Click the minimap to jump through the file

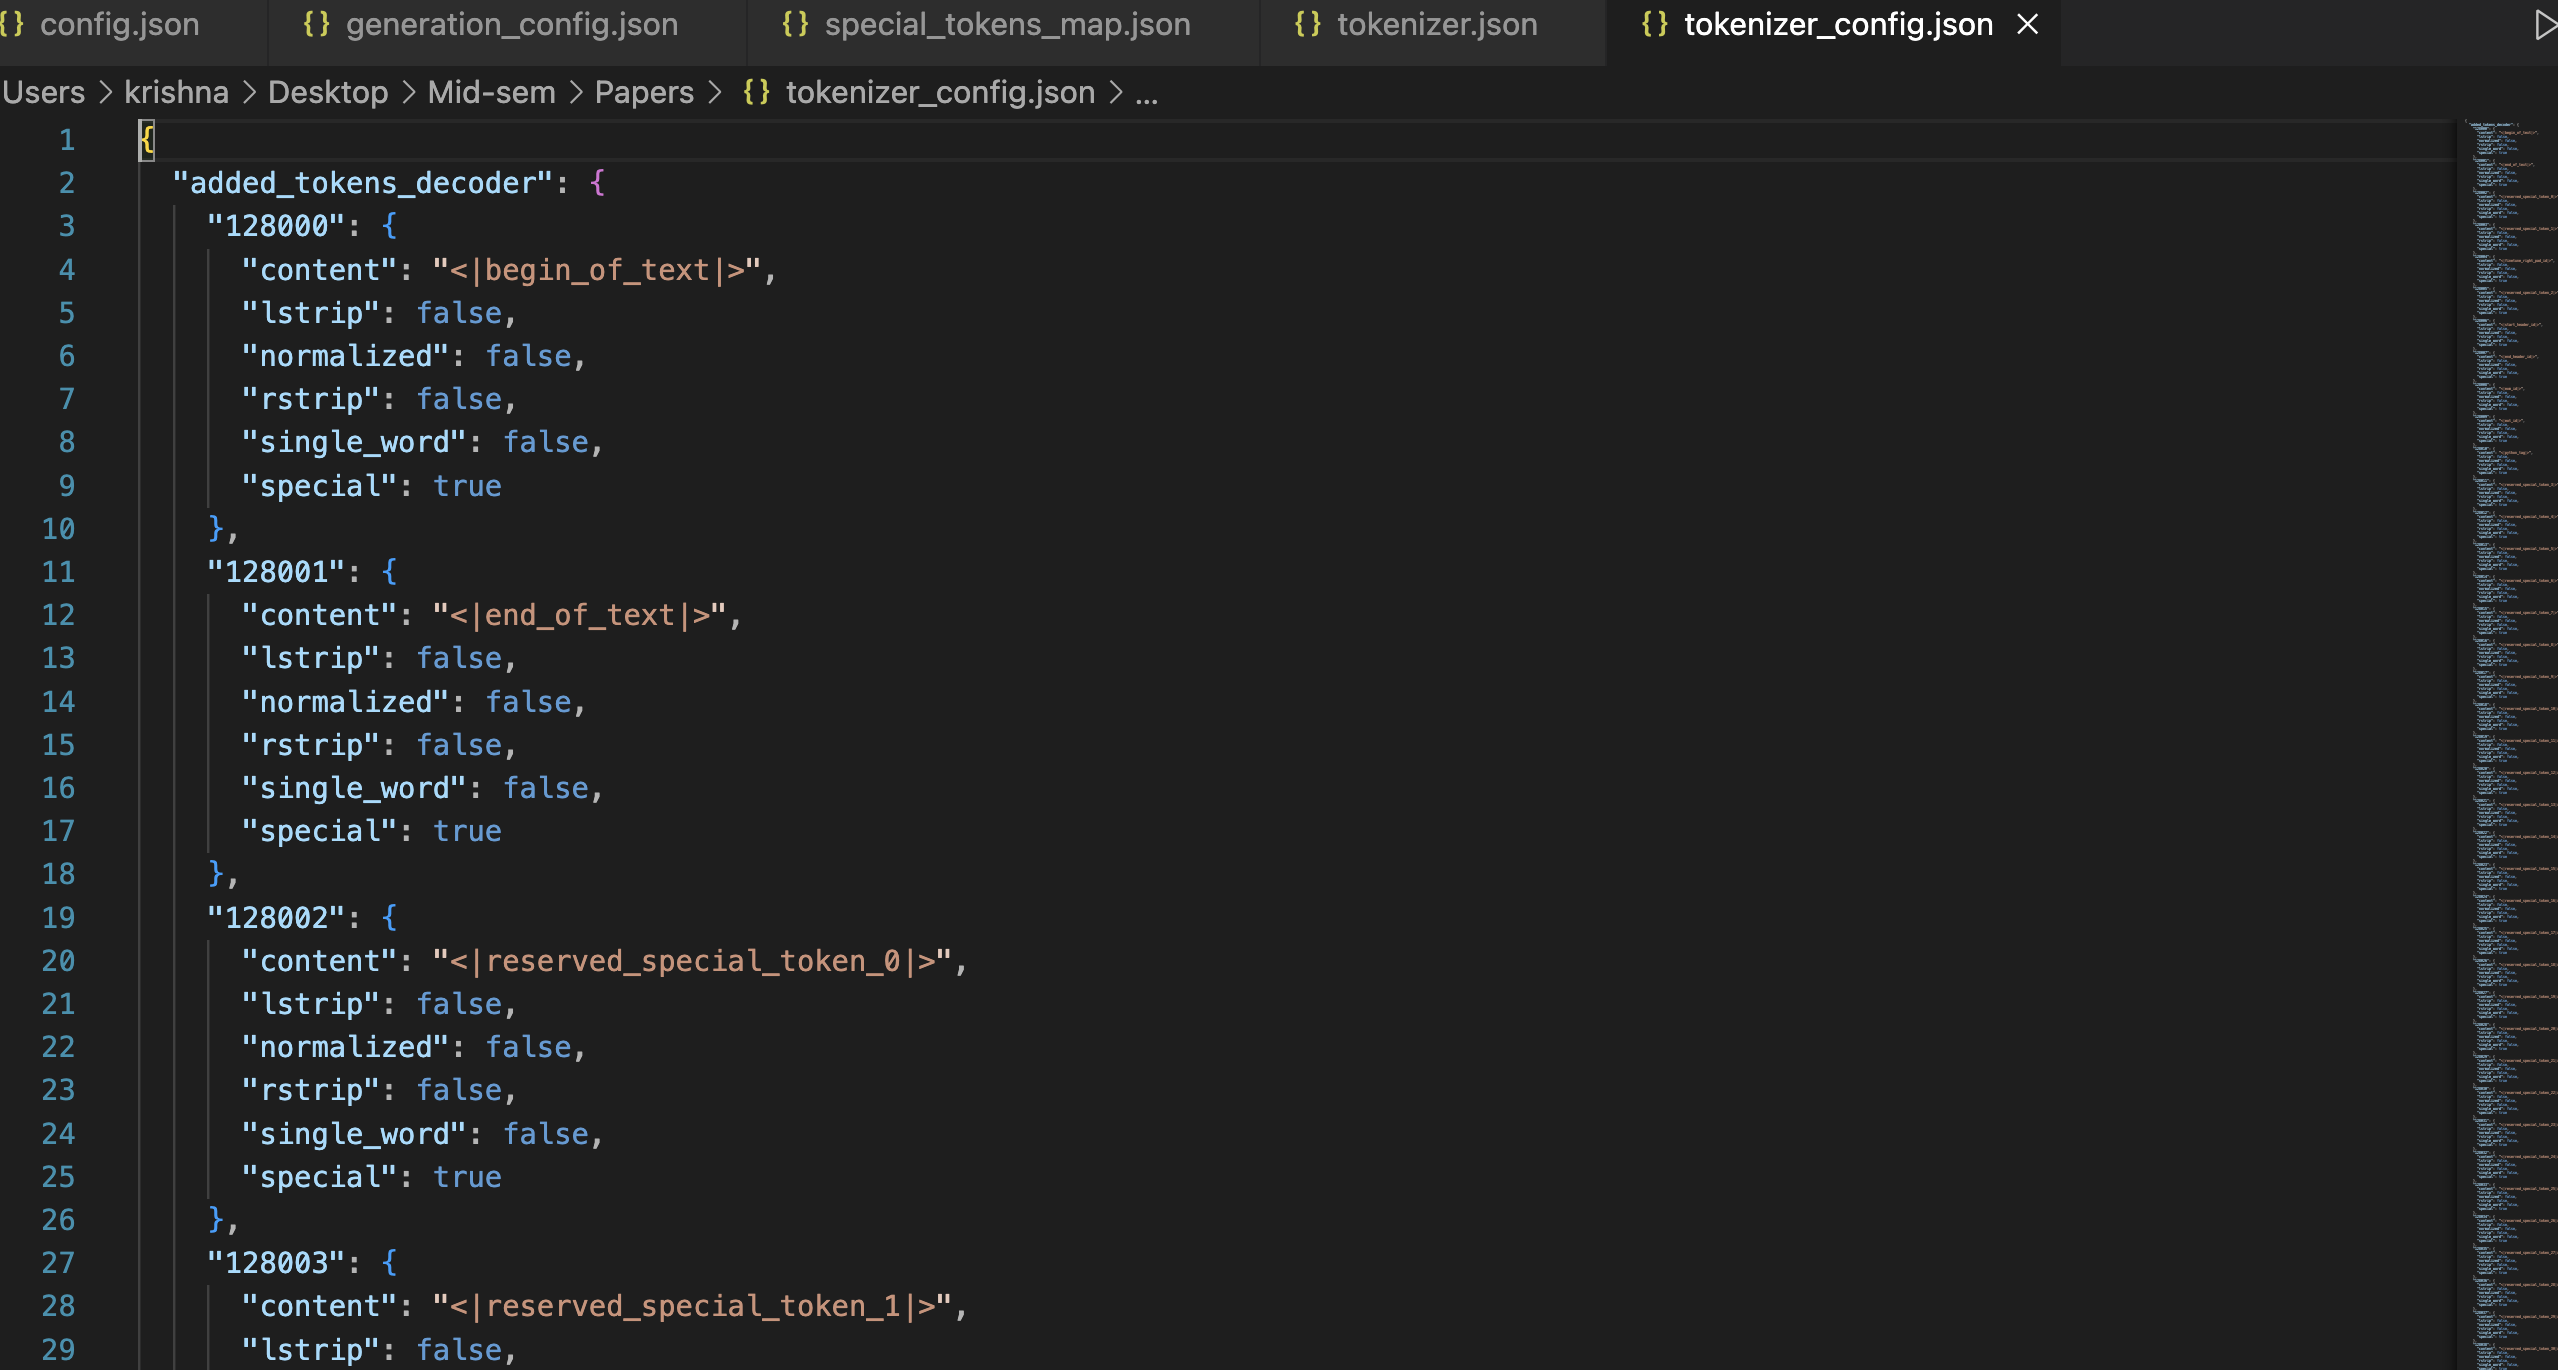[2505, 700]
